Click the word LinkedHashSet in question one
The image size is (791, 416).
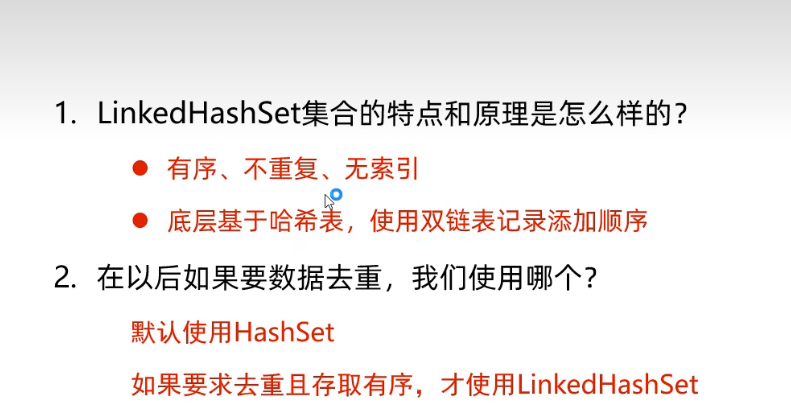coord(199,113)
